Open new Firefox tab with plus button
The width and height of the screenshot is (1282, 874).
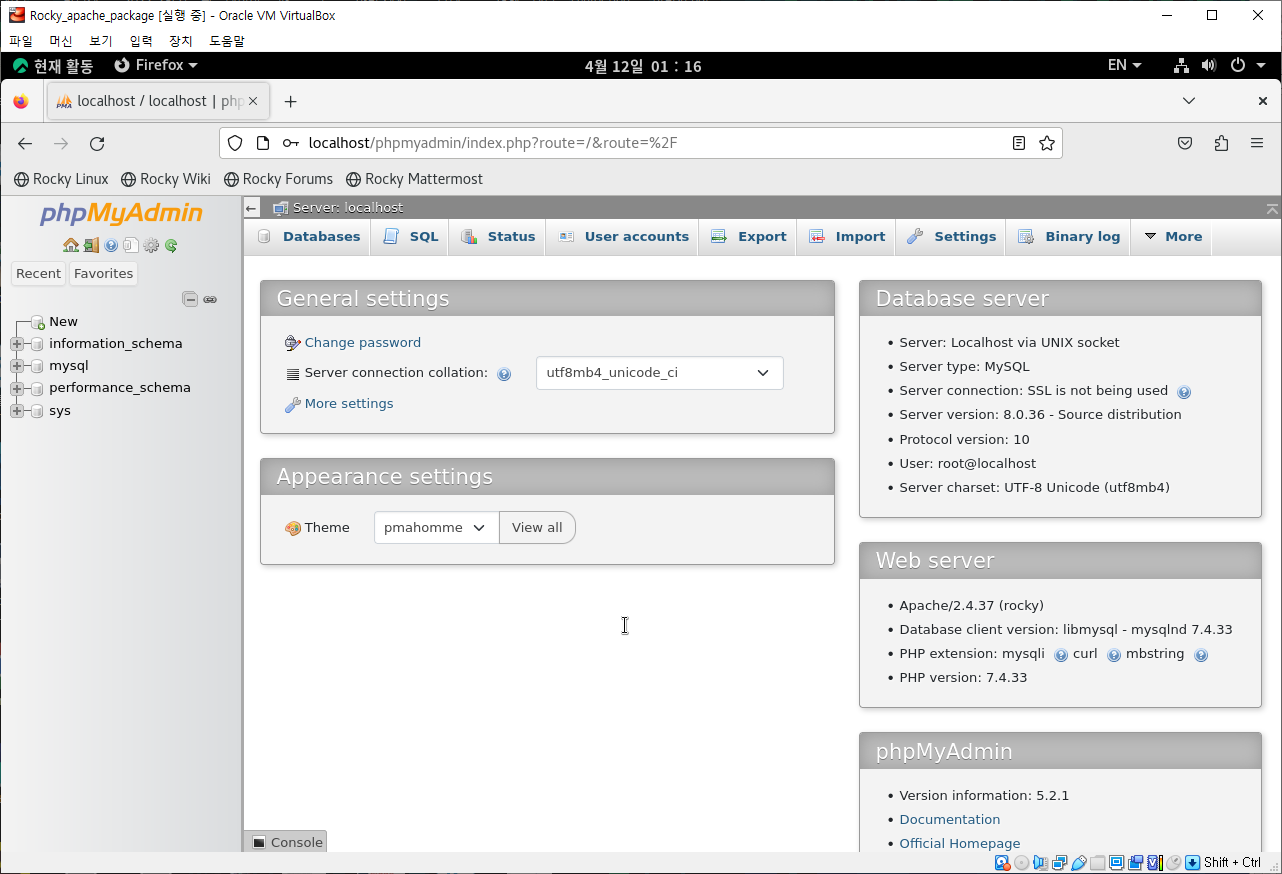coord(290,101)
